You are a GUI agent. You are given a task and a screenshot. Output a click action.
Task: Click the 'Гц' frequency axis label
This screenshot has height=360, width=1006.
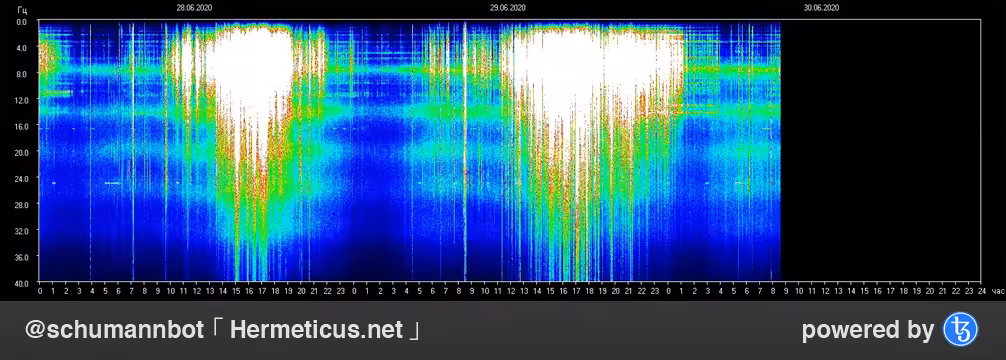22,10
